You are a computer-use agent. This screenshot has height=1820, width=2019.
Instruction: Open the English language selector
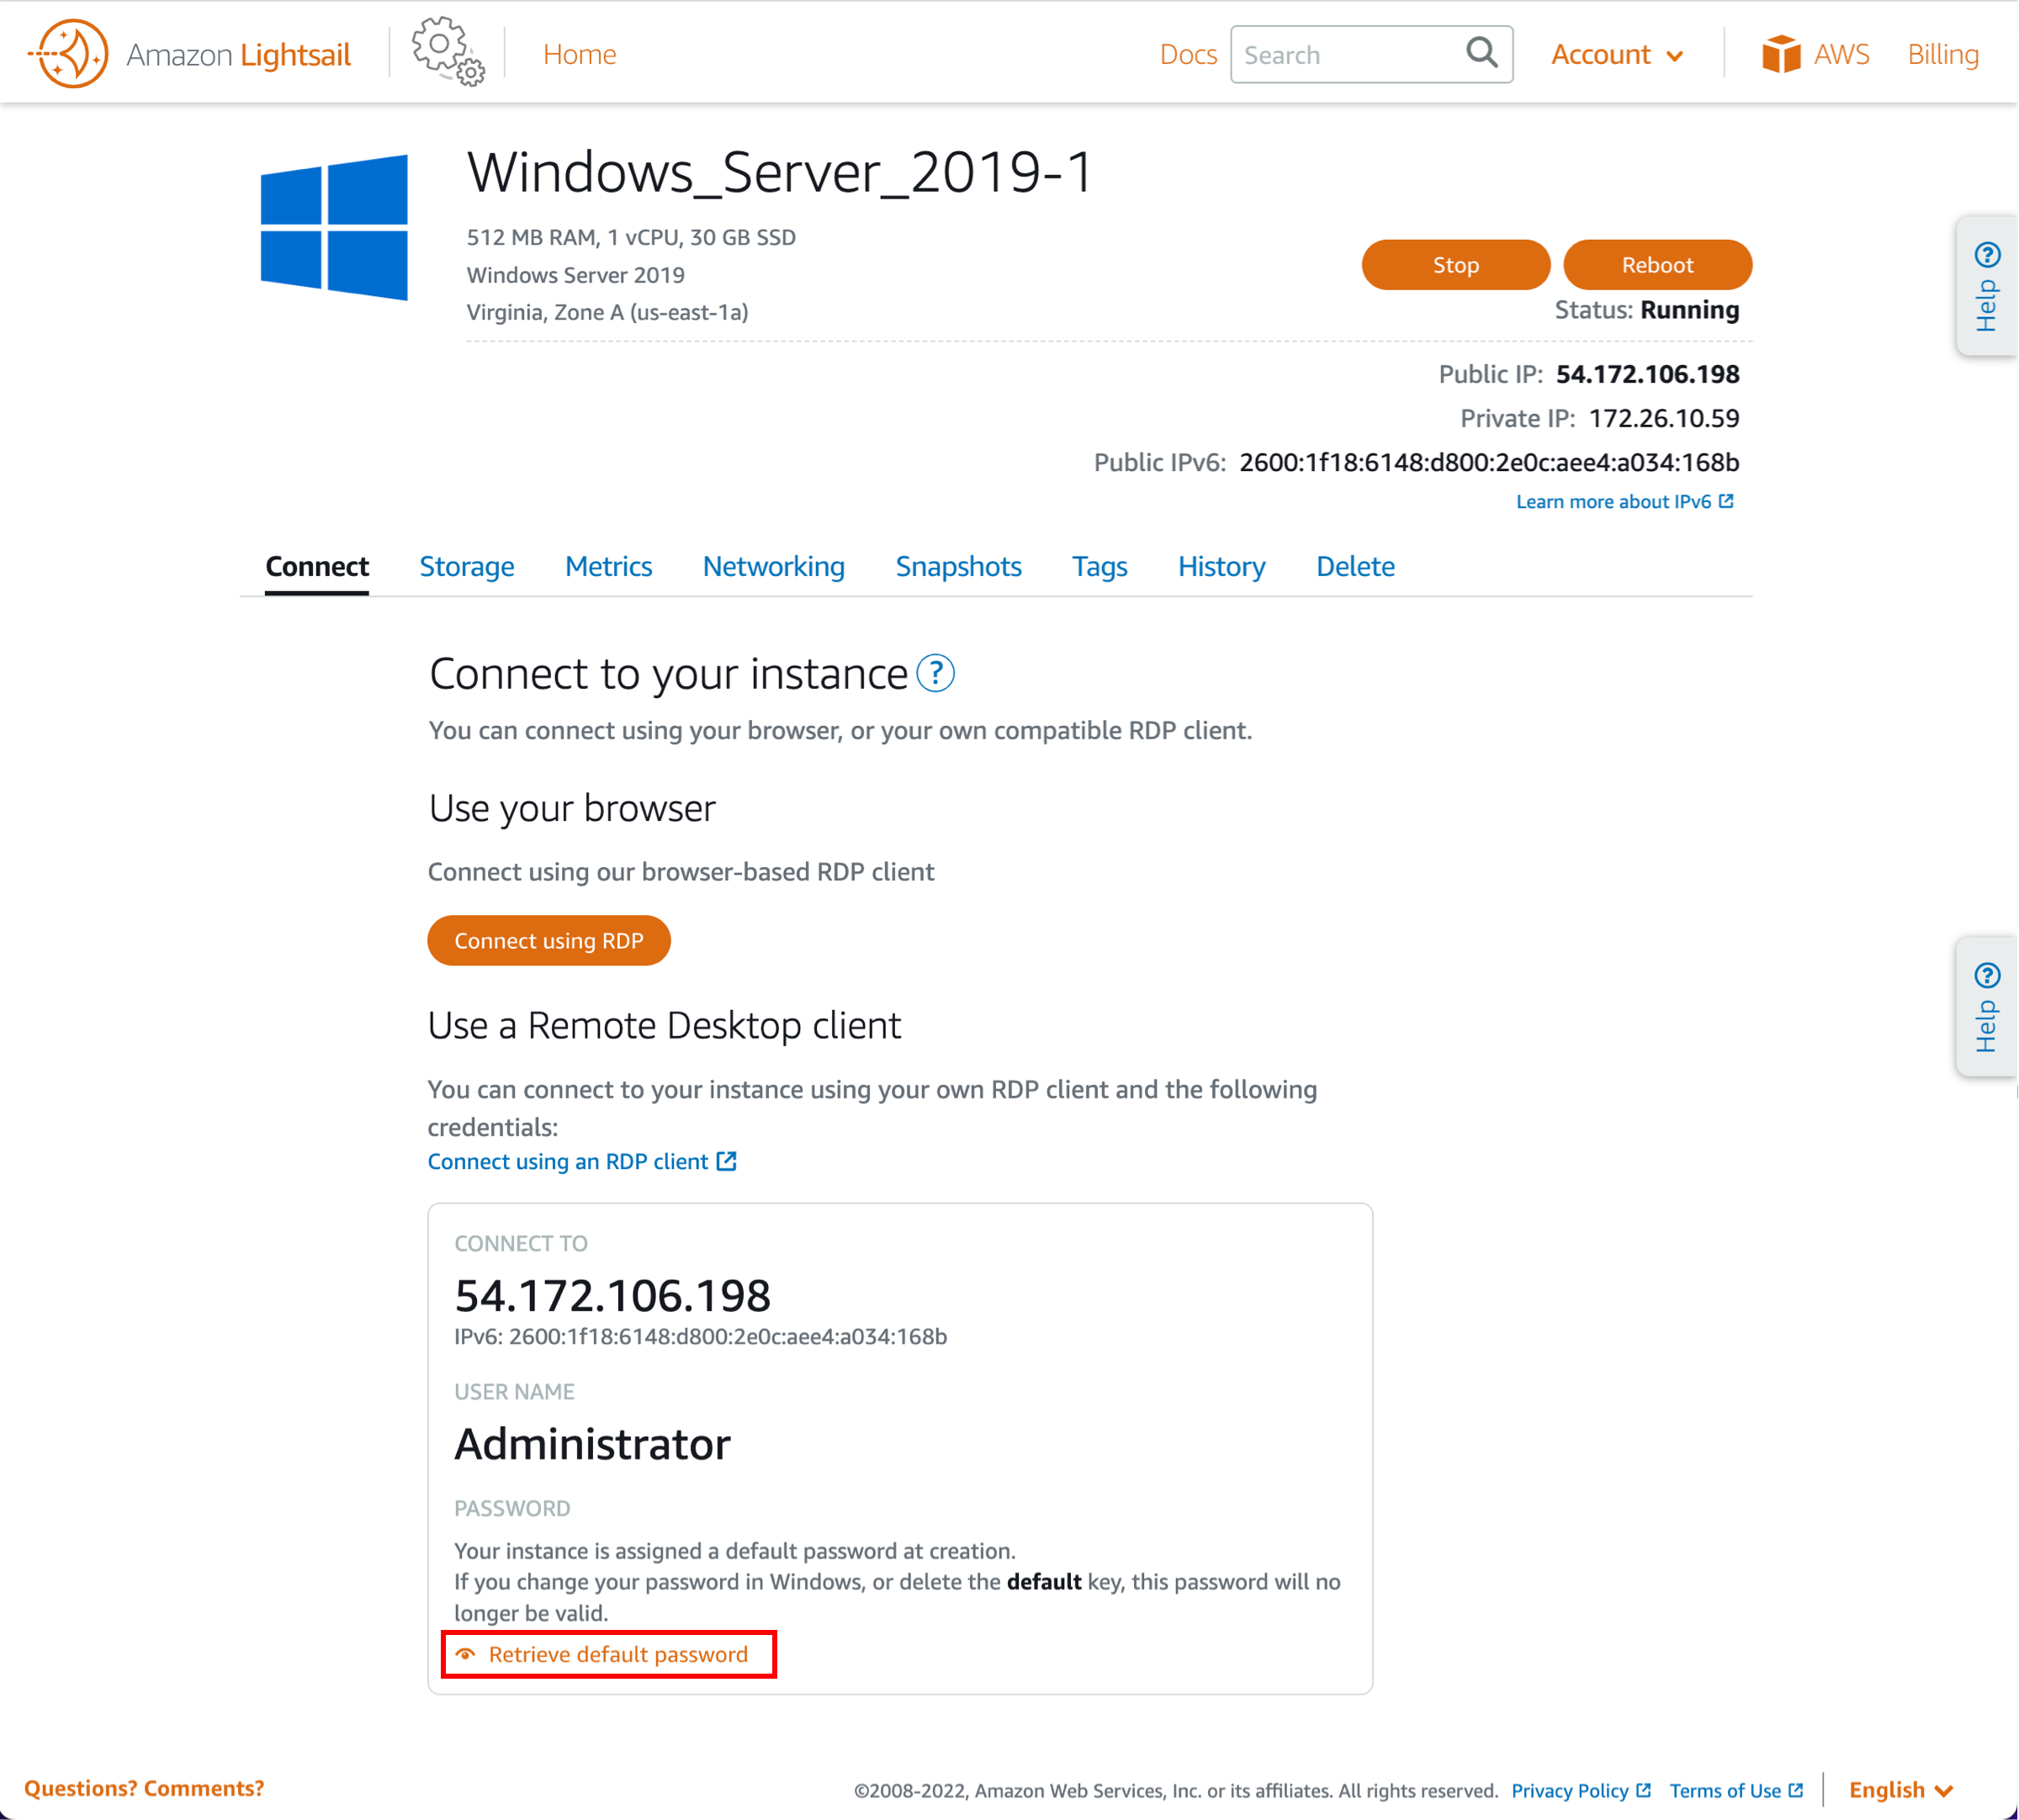pos(1901,1789)
